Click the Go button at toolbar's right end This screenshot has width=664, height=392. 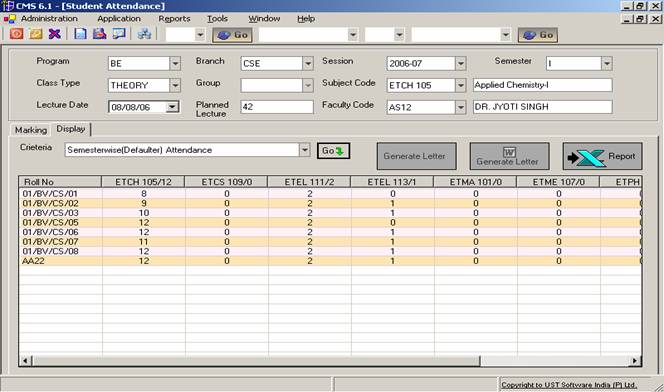tap(538, 35)
